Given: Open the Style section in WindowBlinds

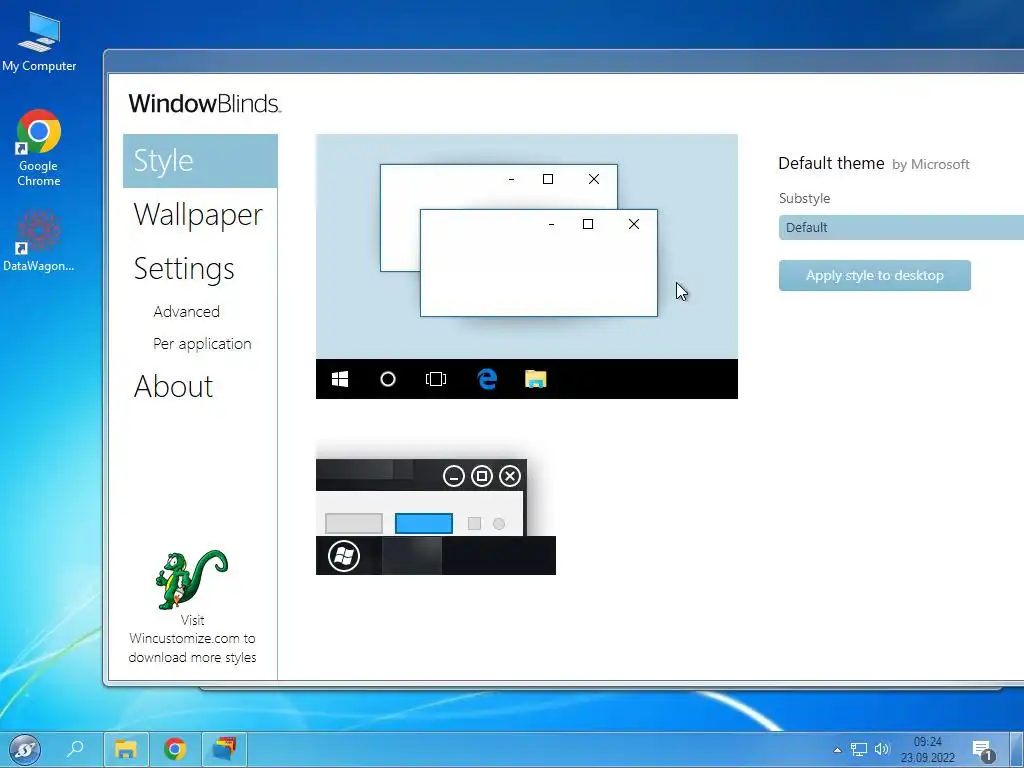Looking at the screenshot, I should point(200,161).
